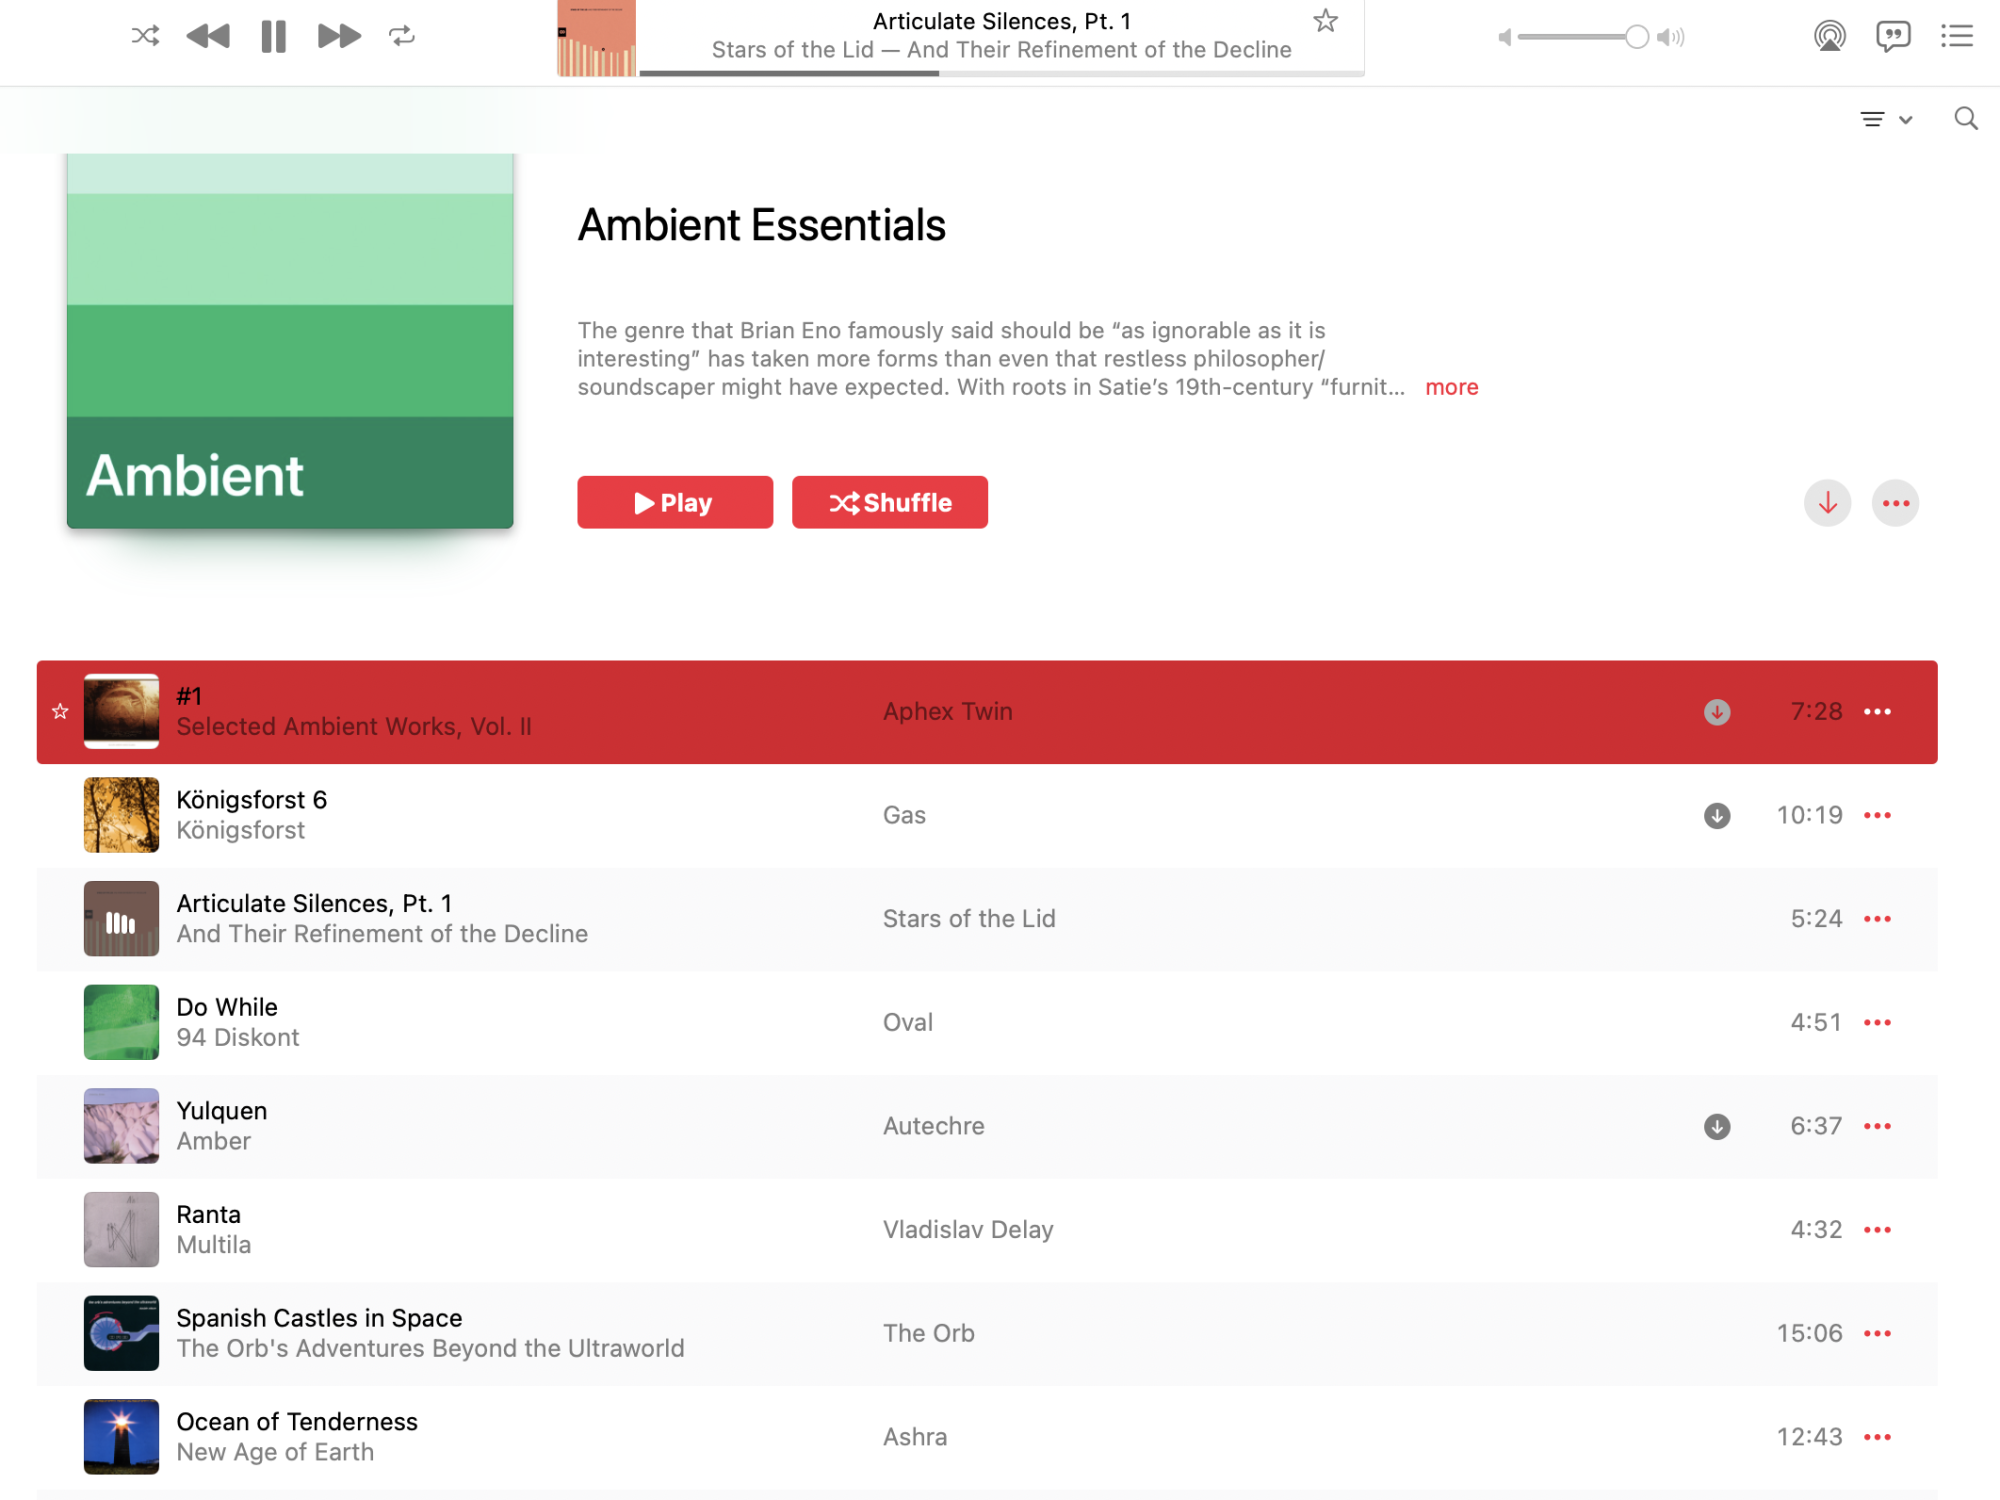Open artist Oval
The width and height of the screenshot is (2000, 1500).
[908, 1023]
